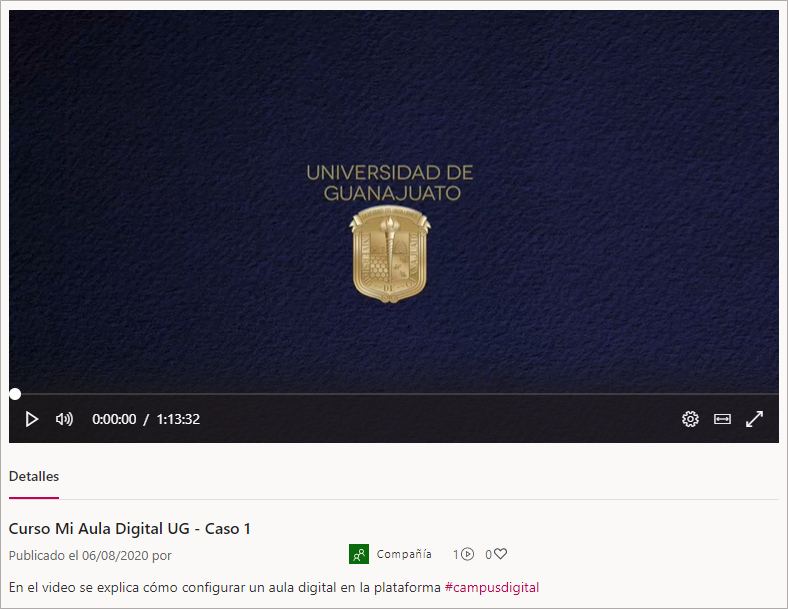Open video settings gear
Image resolution: width=788 pixels, height=609 pixels.
point(690,419)
